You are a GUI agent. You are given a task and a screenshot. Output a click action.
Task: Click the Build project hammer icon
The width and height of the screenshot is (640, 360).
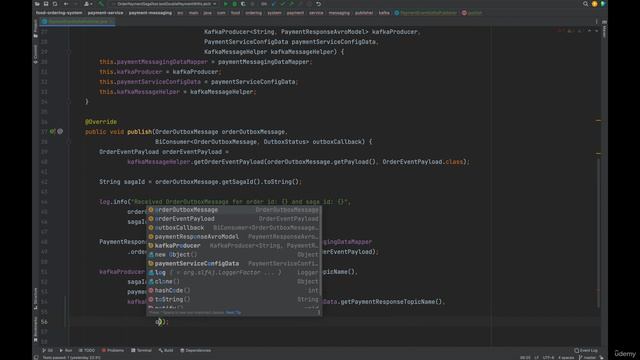(x=101, y=4)
